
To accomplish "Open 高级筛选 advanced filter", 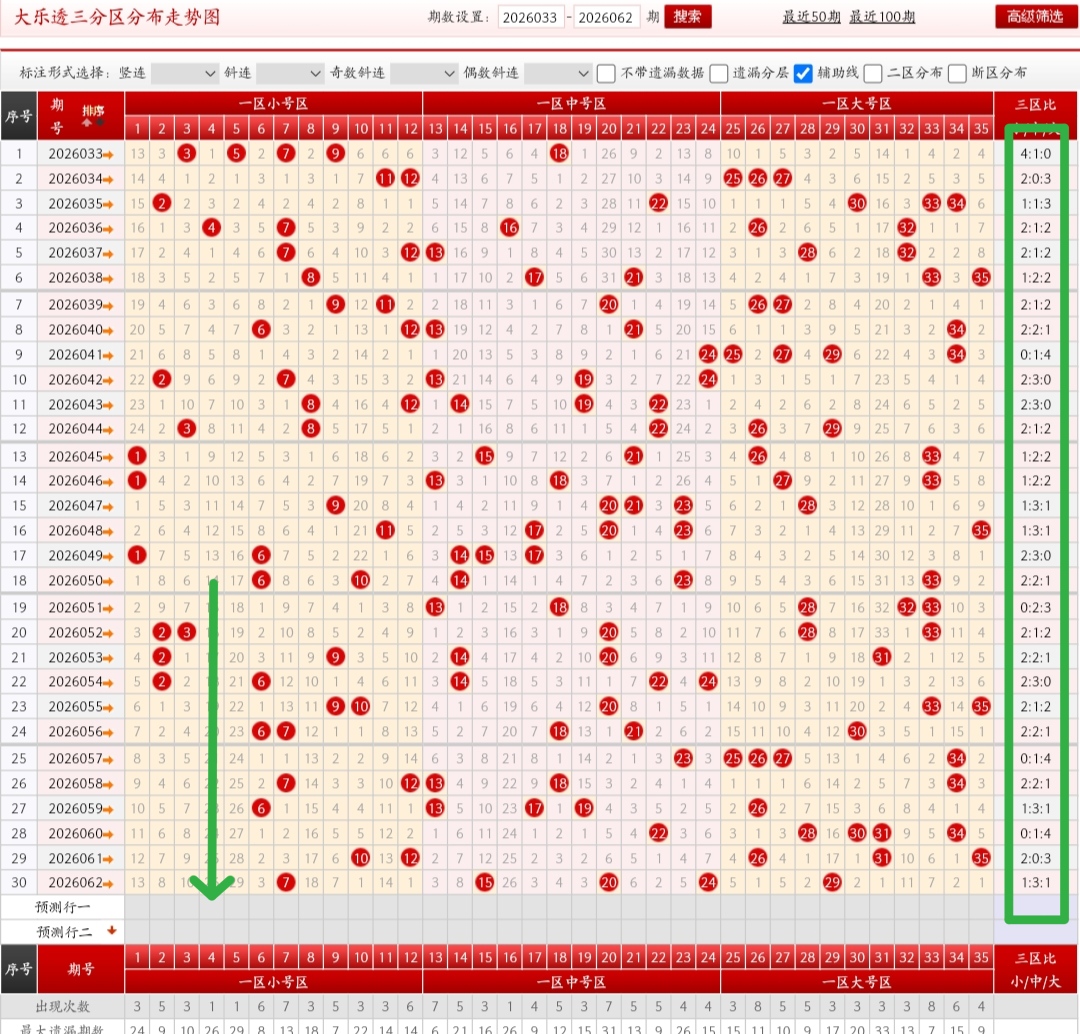I will click(1035, 17).
